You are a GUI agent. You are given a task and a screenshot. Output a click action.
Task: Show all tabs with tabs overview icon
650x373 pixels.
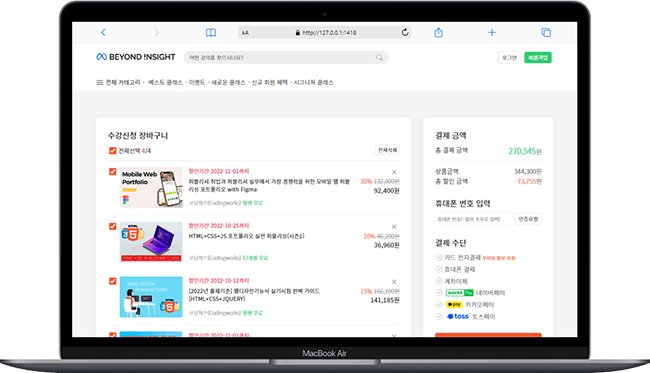pos(546,32)
